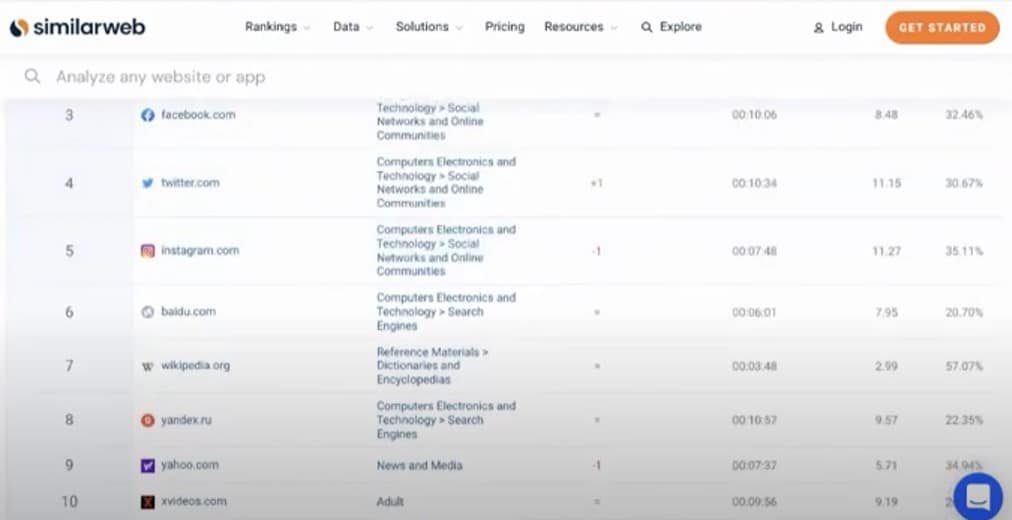Click the 00:10:57 visit duration
This screenshot has height=520, width=1012.
(x=754, y=421)
